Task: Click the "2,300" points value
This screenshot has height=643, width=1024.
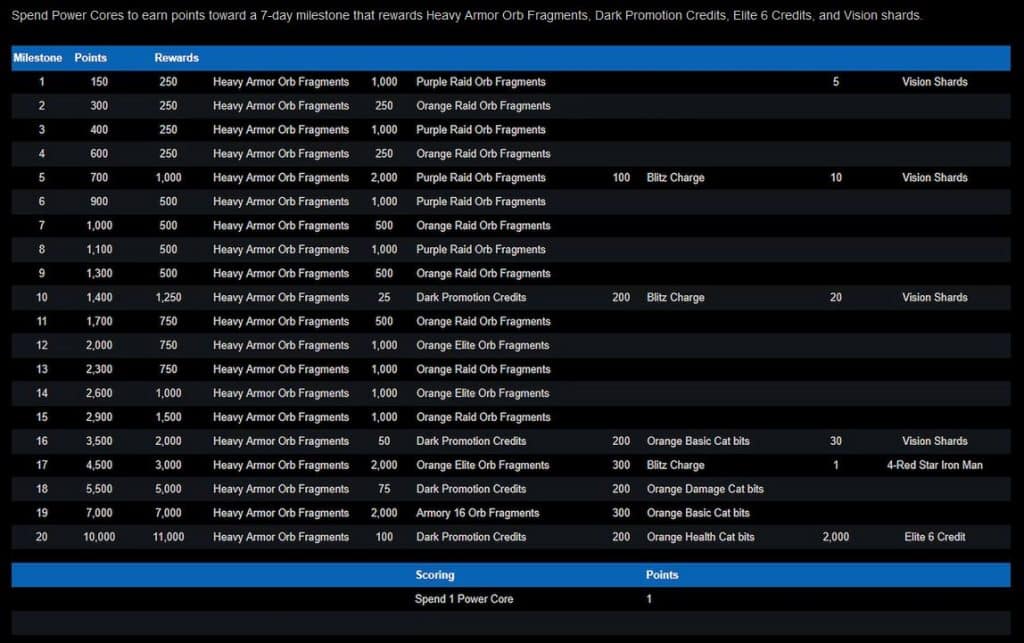Action: [x=99, y=369]
